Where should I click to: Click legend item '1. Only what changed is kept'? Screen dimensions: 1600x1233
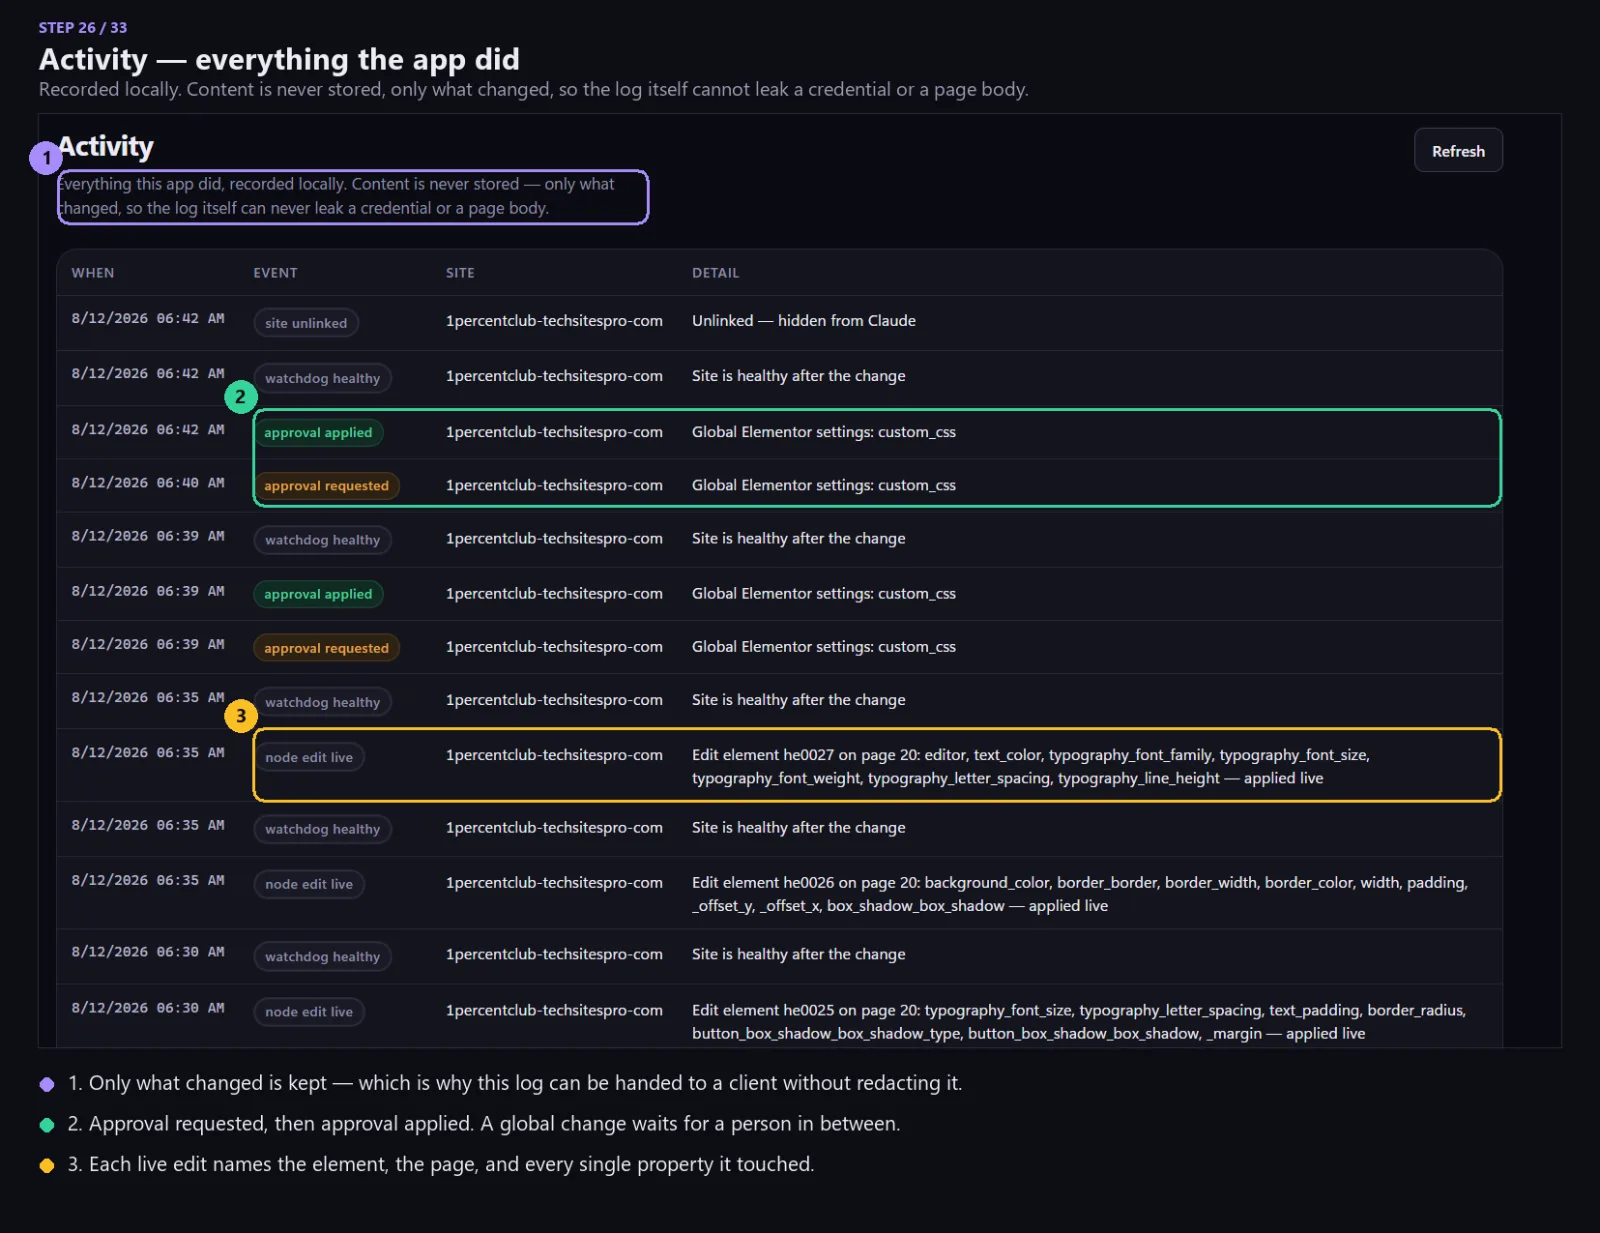[515, 1083]
